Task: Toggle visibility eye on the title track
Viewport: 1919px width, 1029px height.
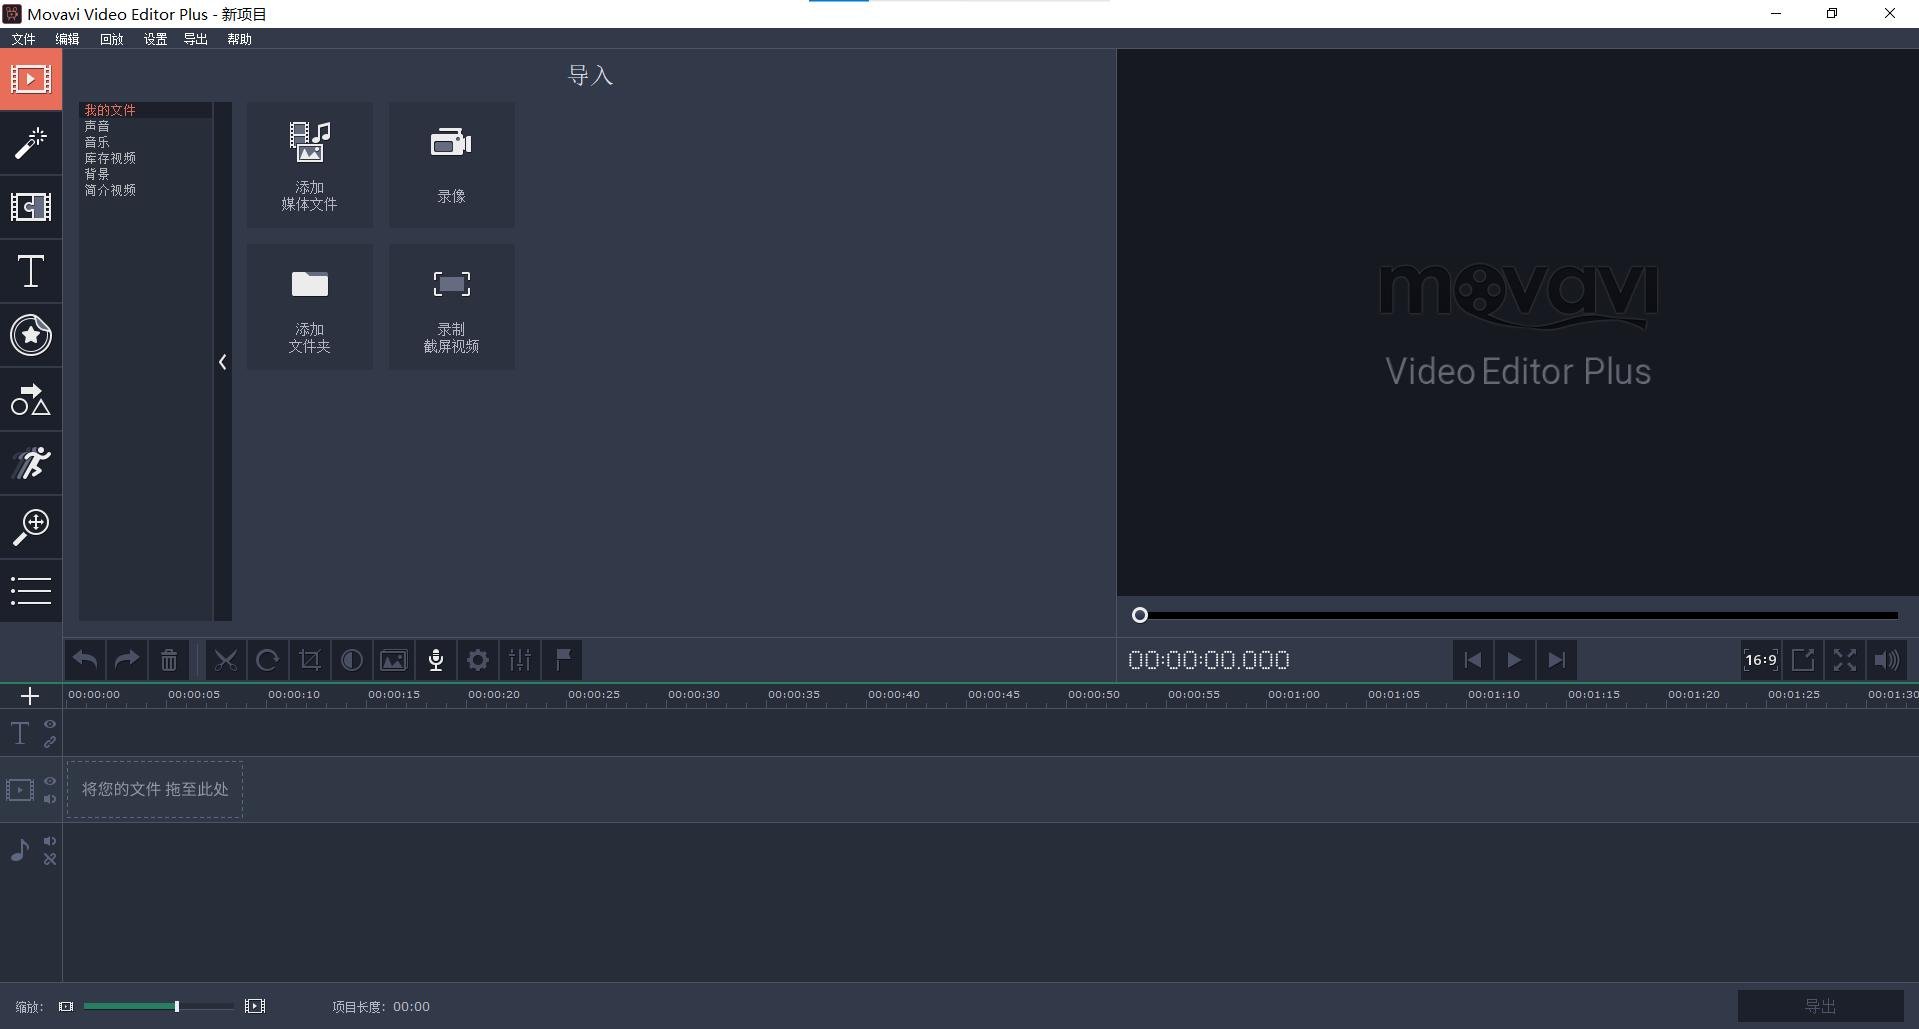Action: [x=50, y=725]
